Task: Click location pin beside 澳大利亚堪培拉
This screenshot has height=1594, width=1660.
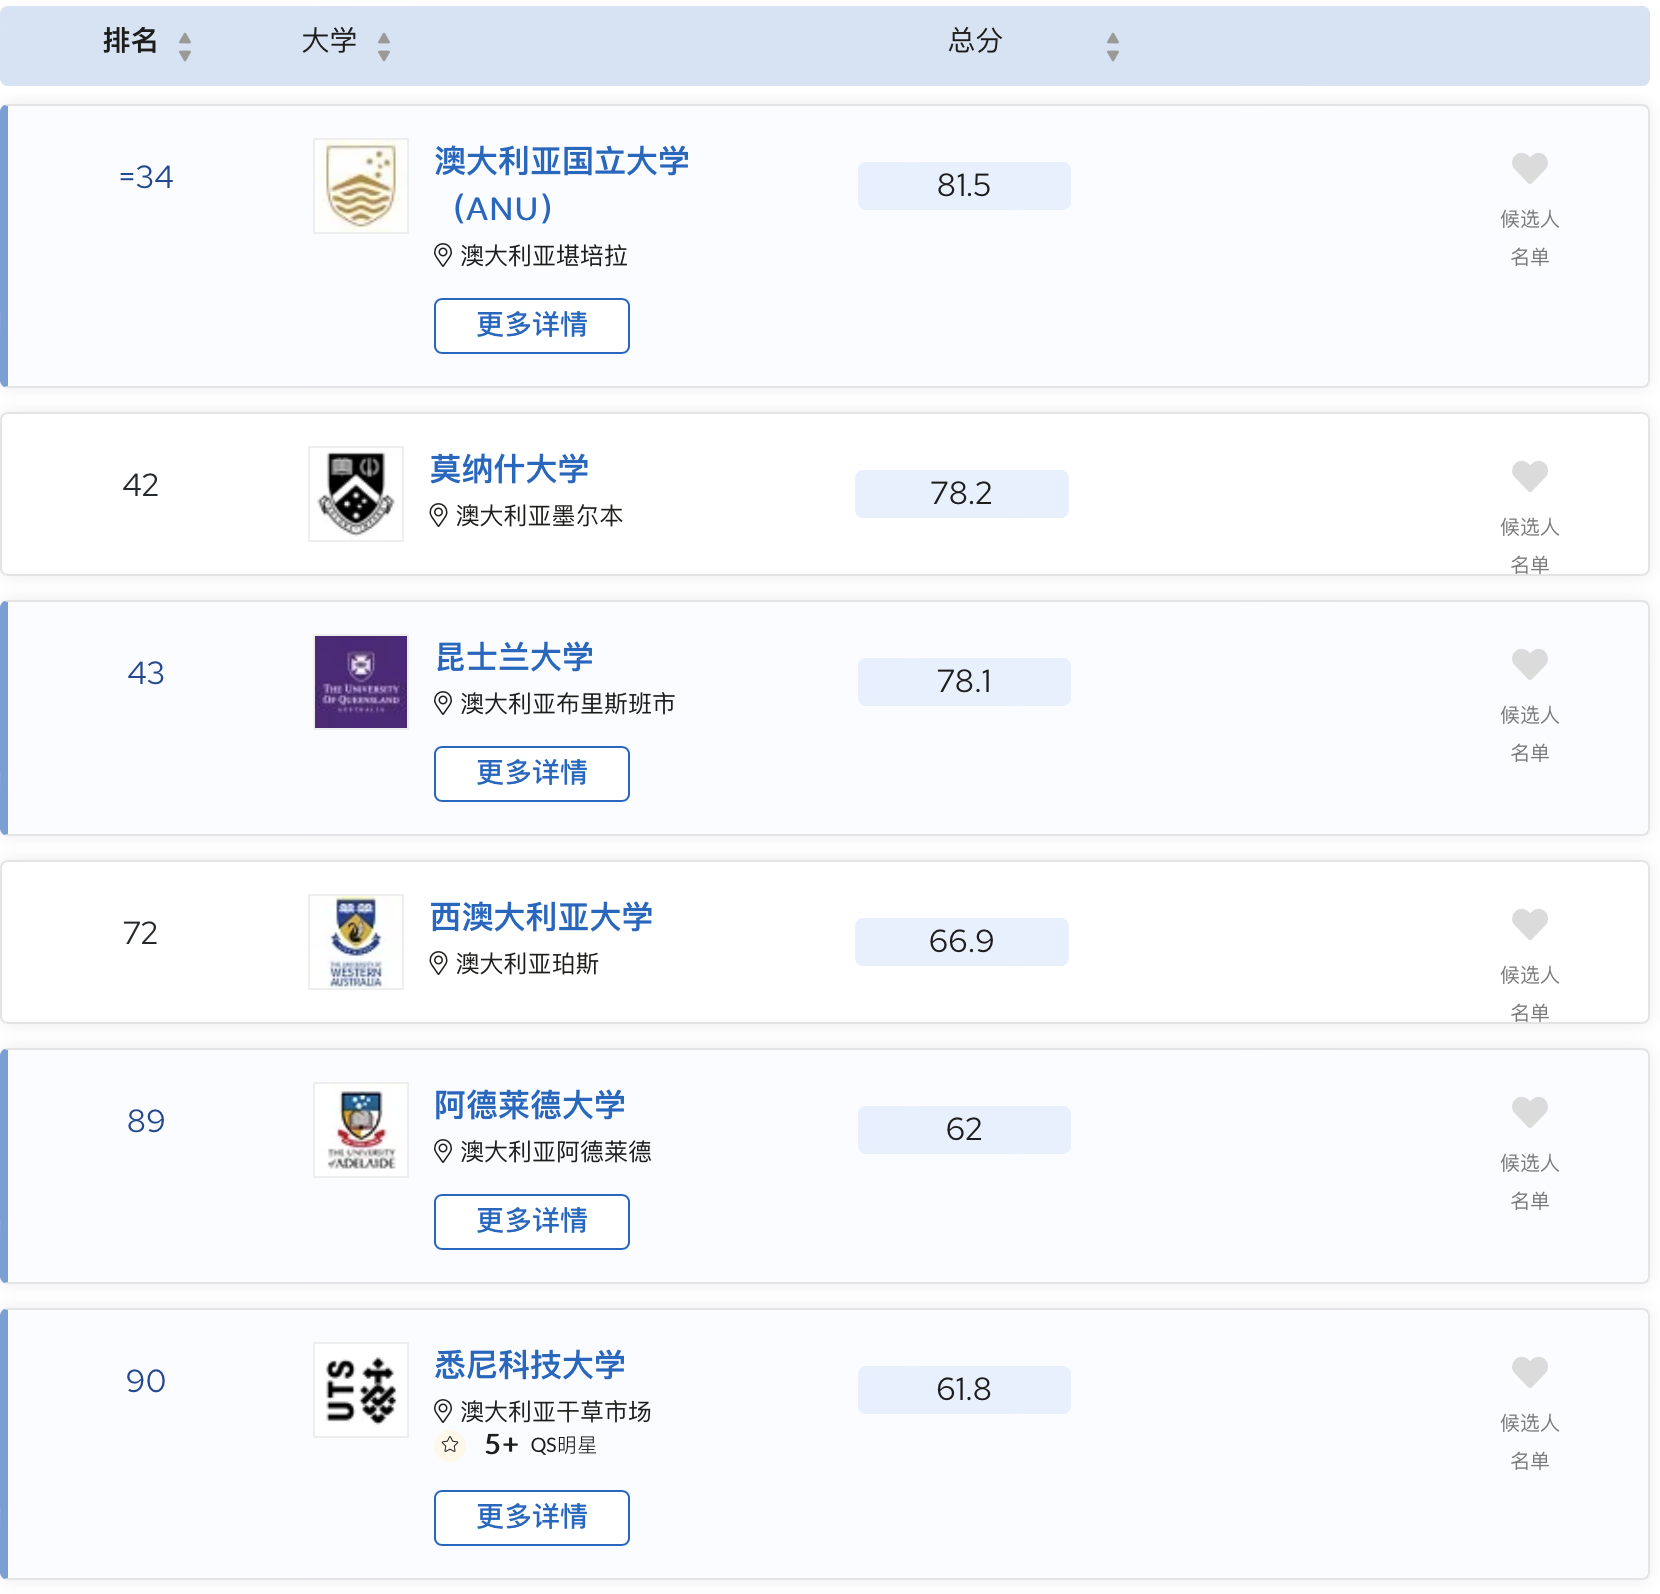Action: click(x=443, y=256)
